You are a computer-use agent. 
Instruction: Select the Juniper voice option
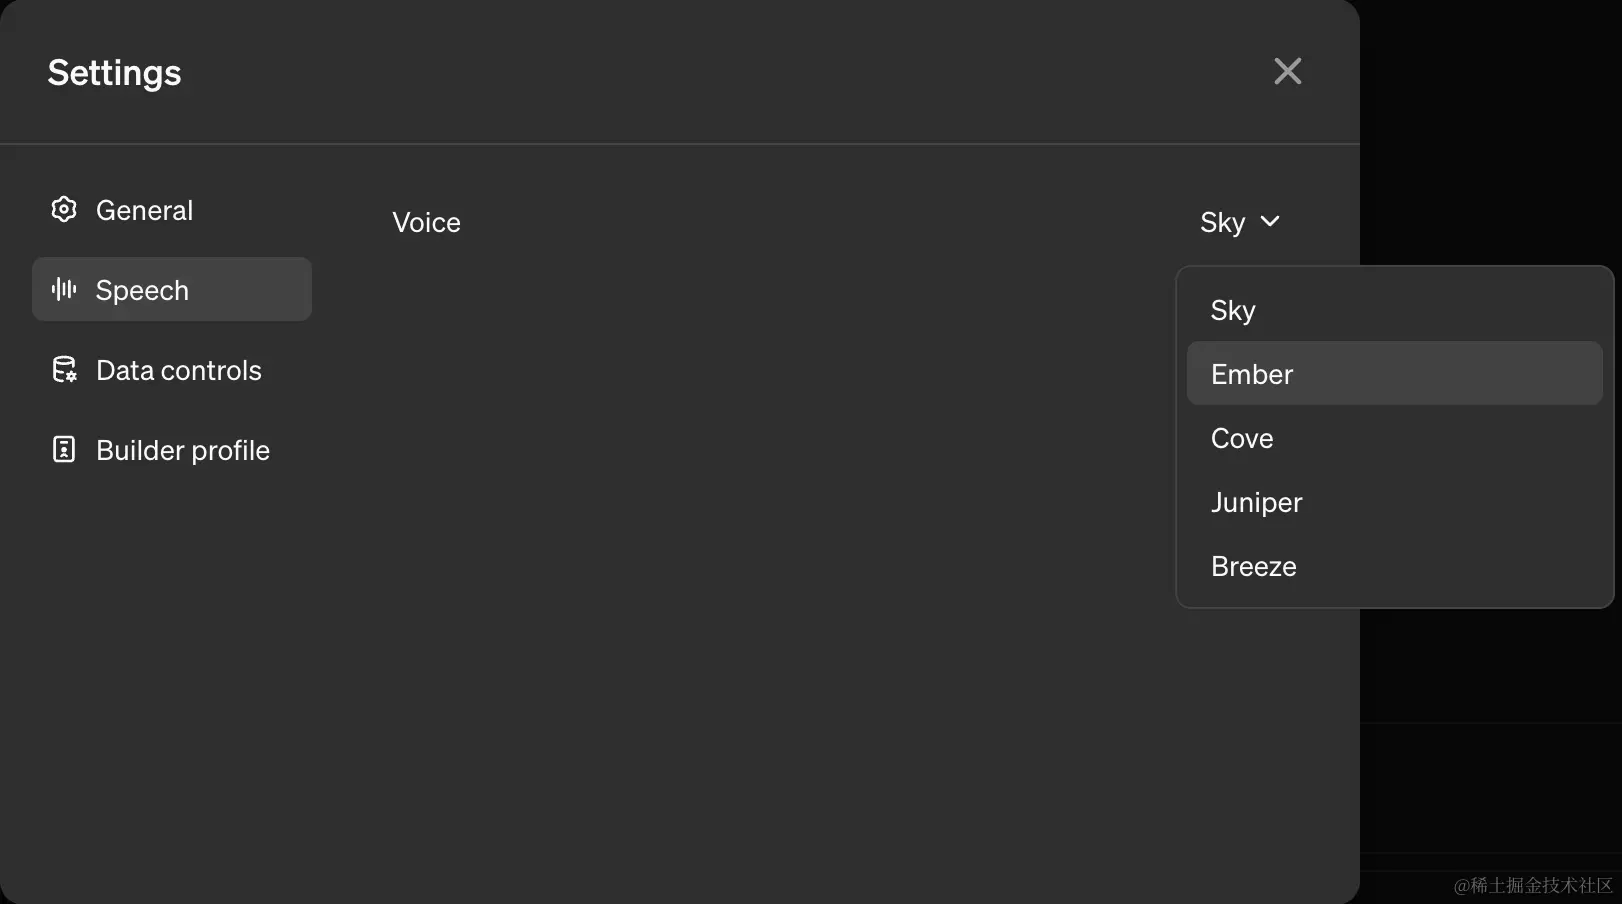(x=1256, y=502)
